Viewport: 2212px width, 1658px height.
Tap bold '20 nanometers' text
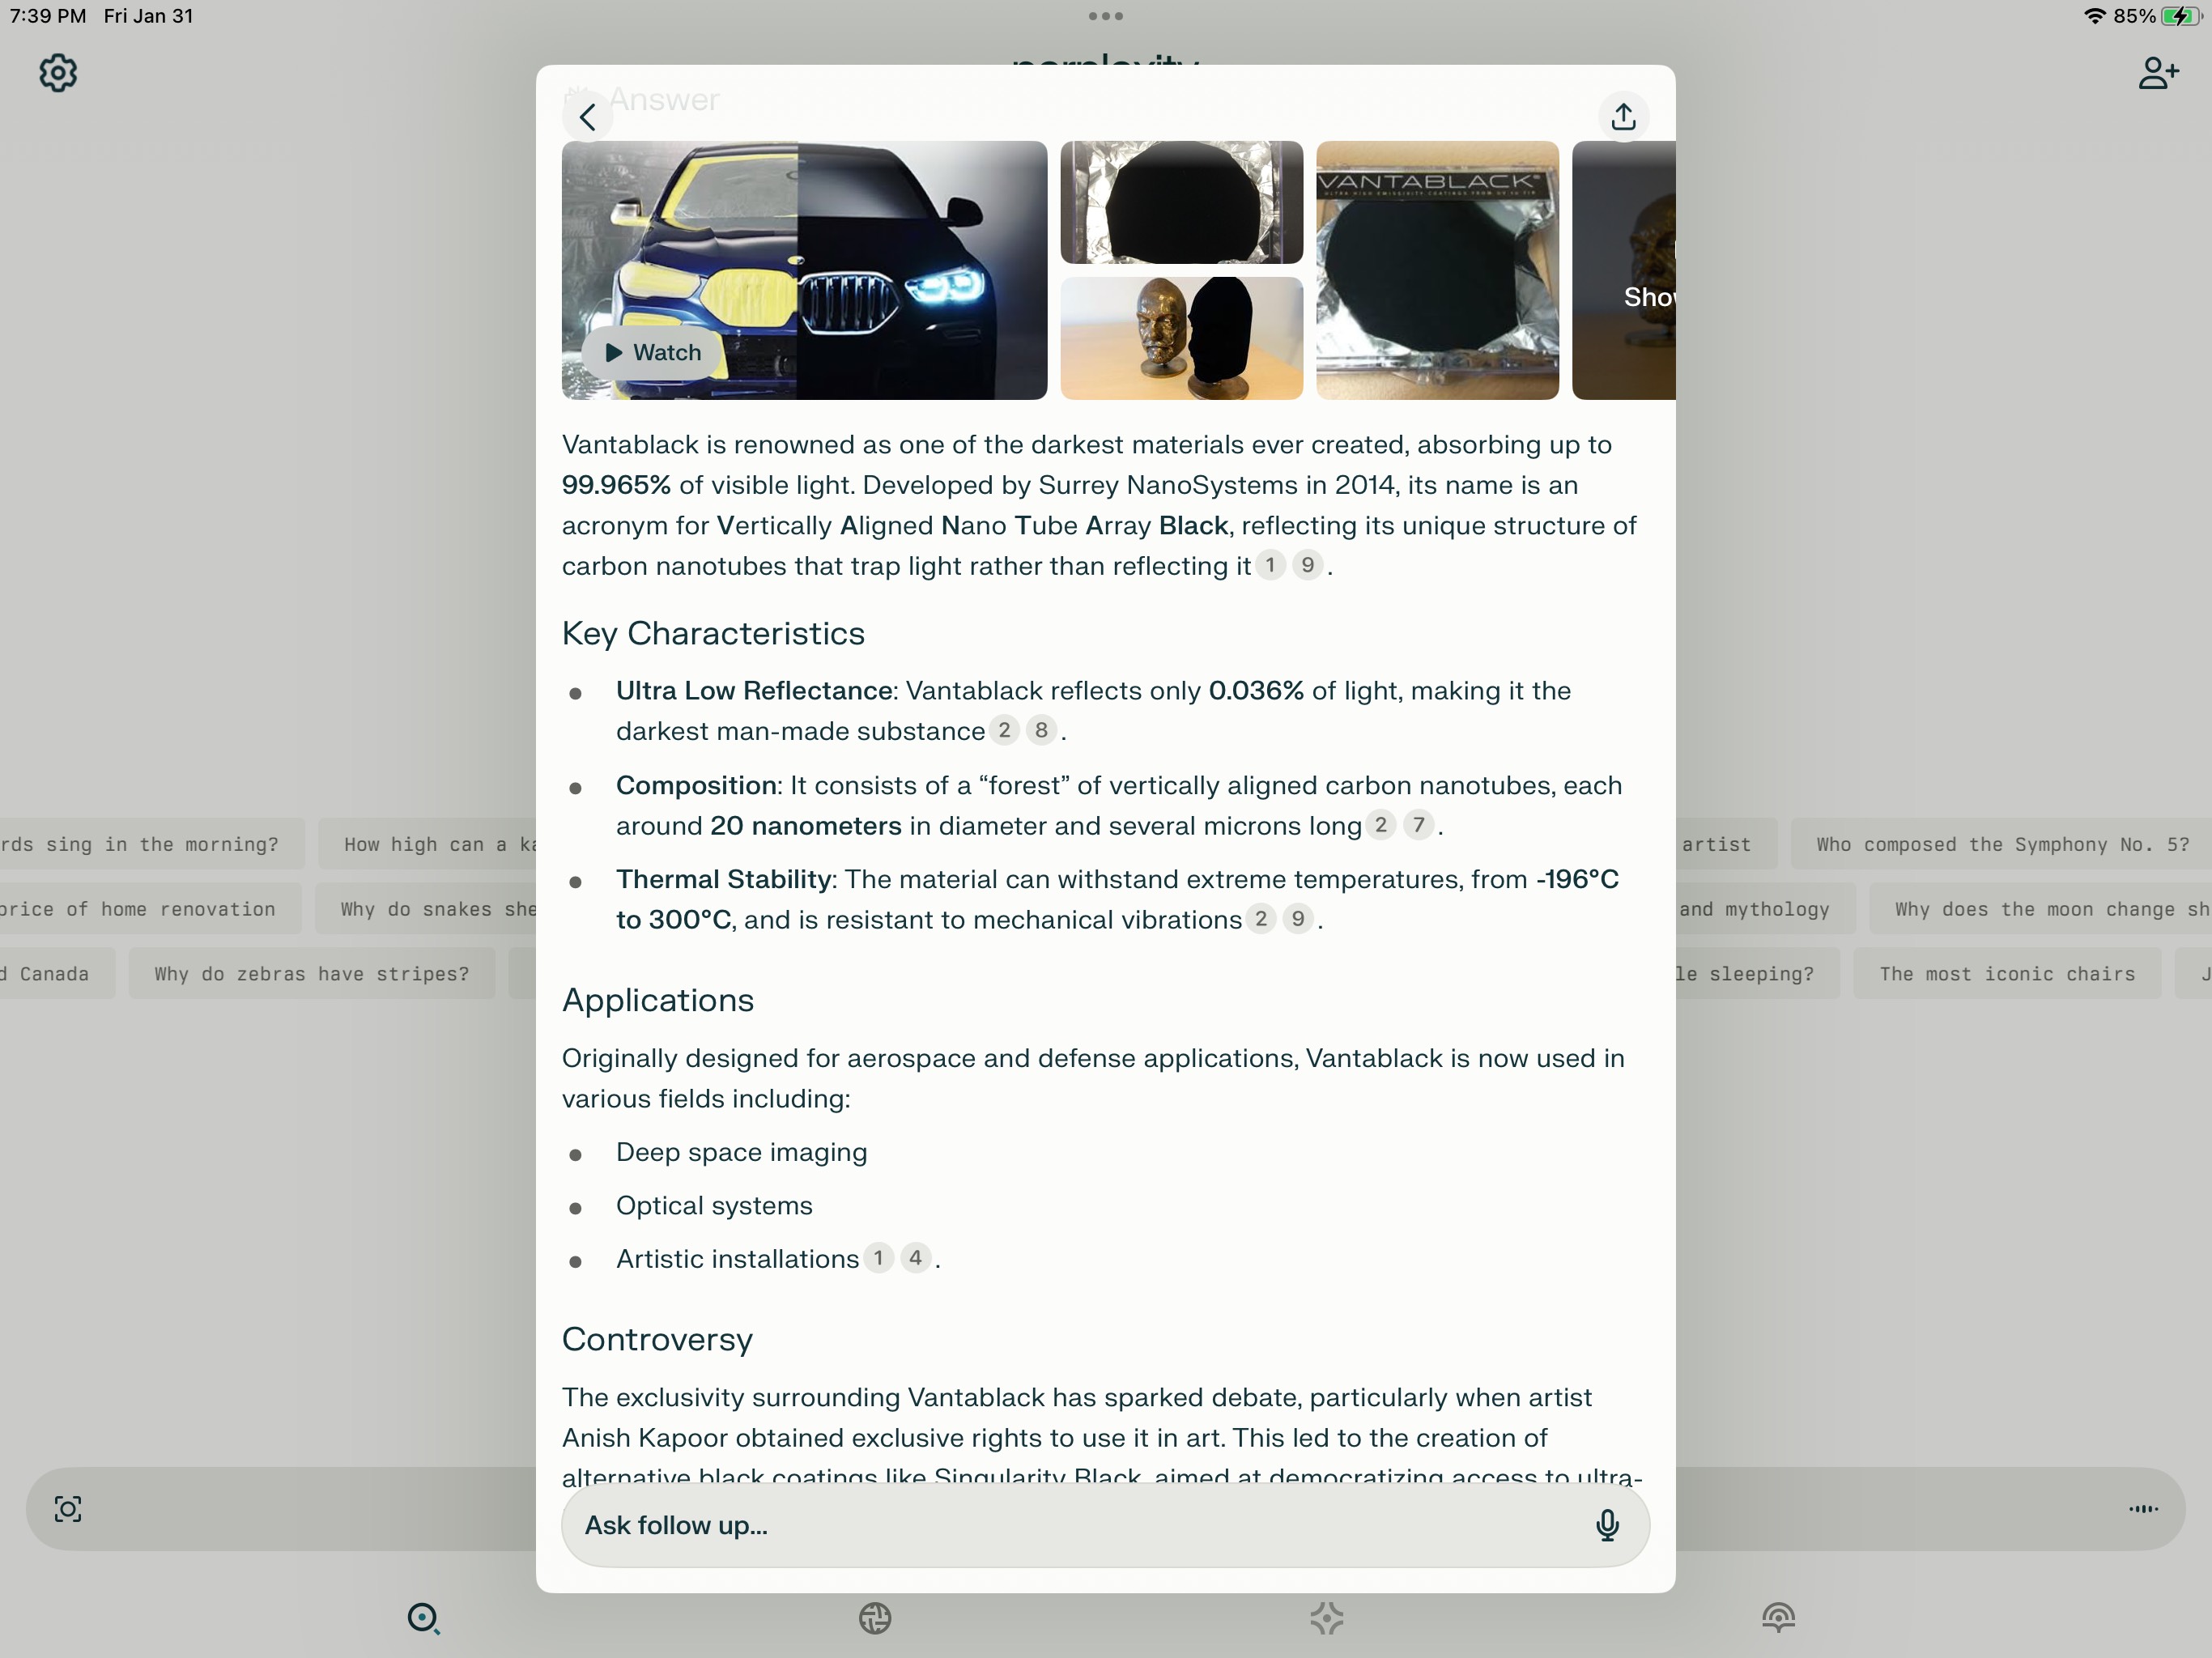(806, 826)
